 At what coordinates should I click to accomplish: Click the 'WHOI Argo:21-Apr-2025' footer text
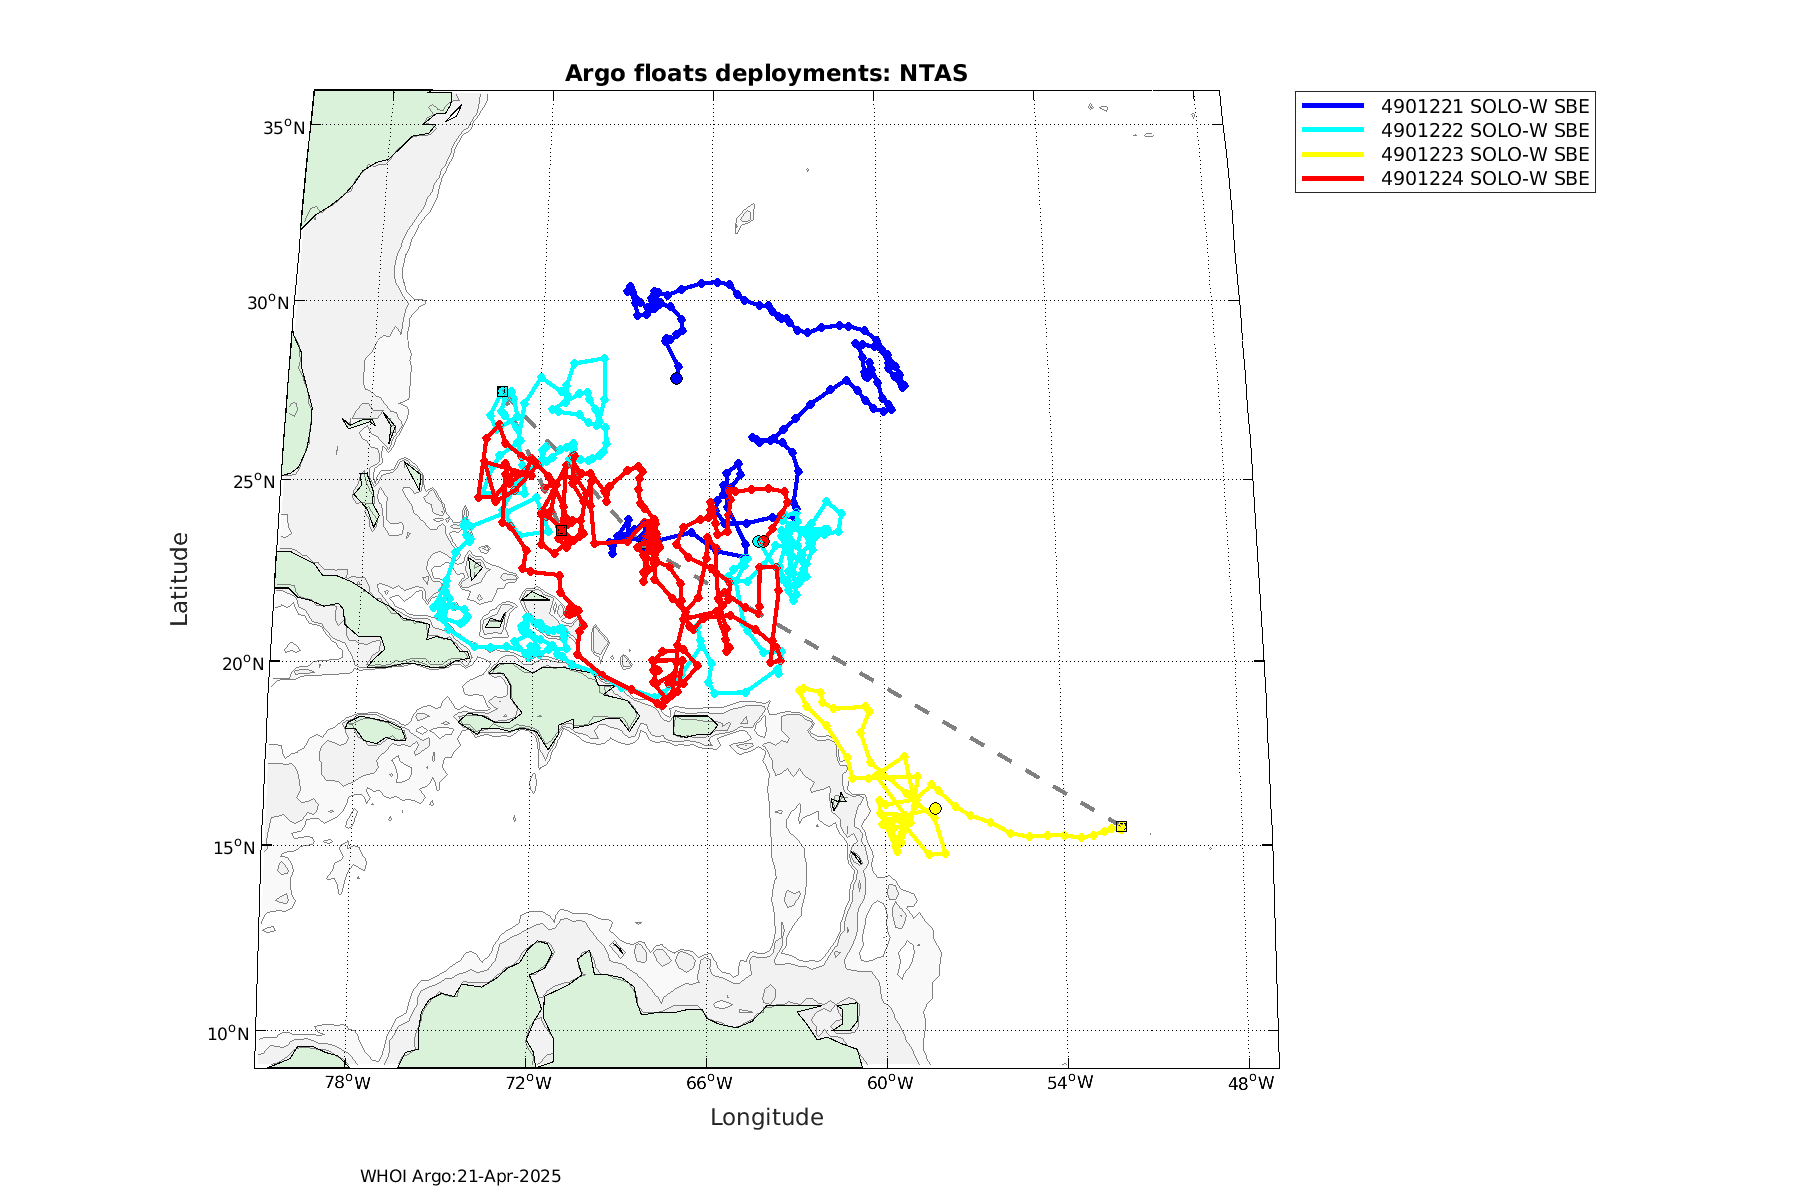461,1176
